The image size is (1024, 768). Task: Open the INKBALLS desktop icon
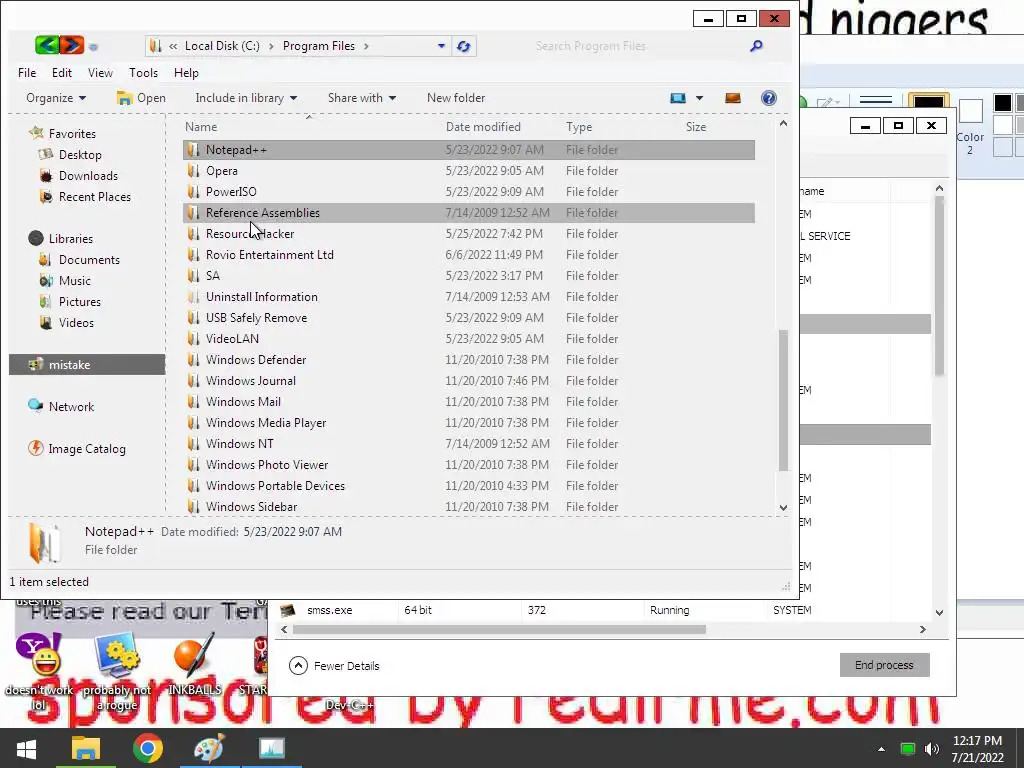click(194, 655)
